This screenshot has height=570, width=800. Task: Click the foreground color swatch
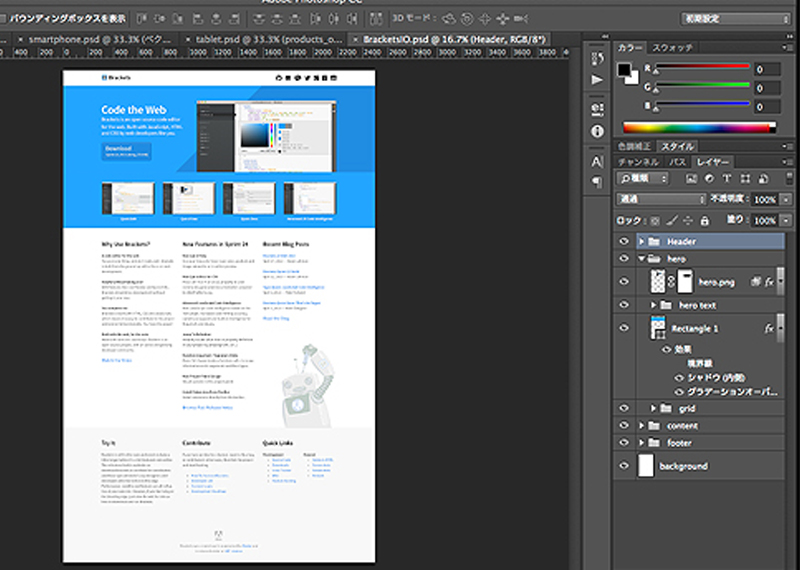[624, 70]
